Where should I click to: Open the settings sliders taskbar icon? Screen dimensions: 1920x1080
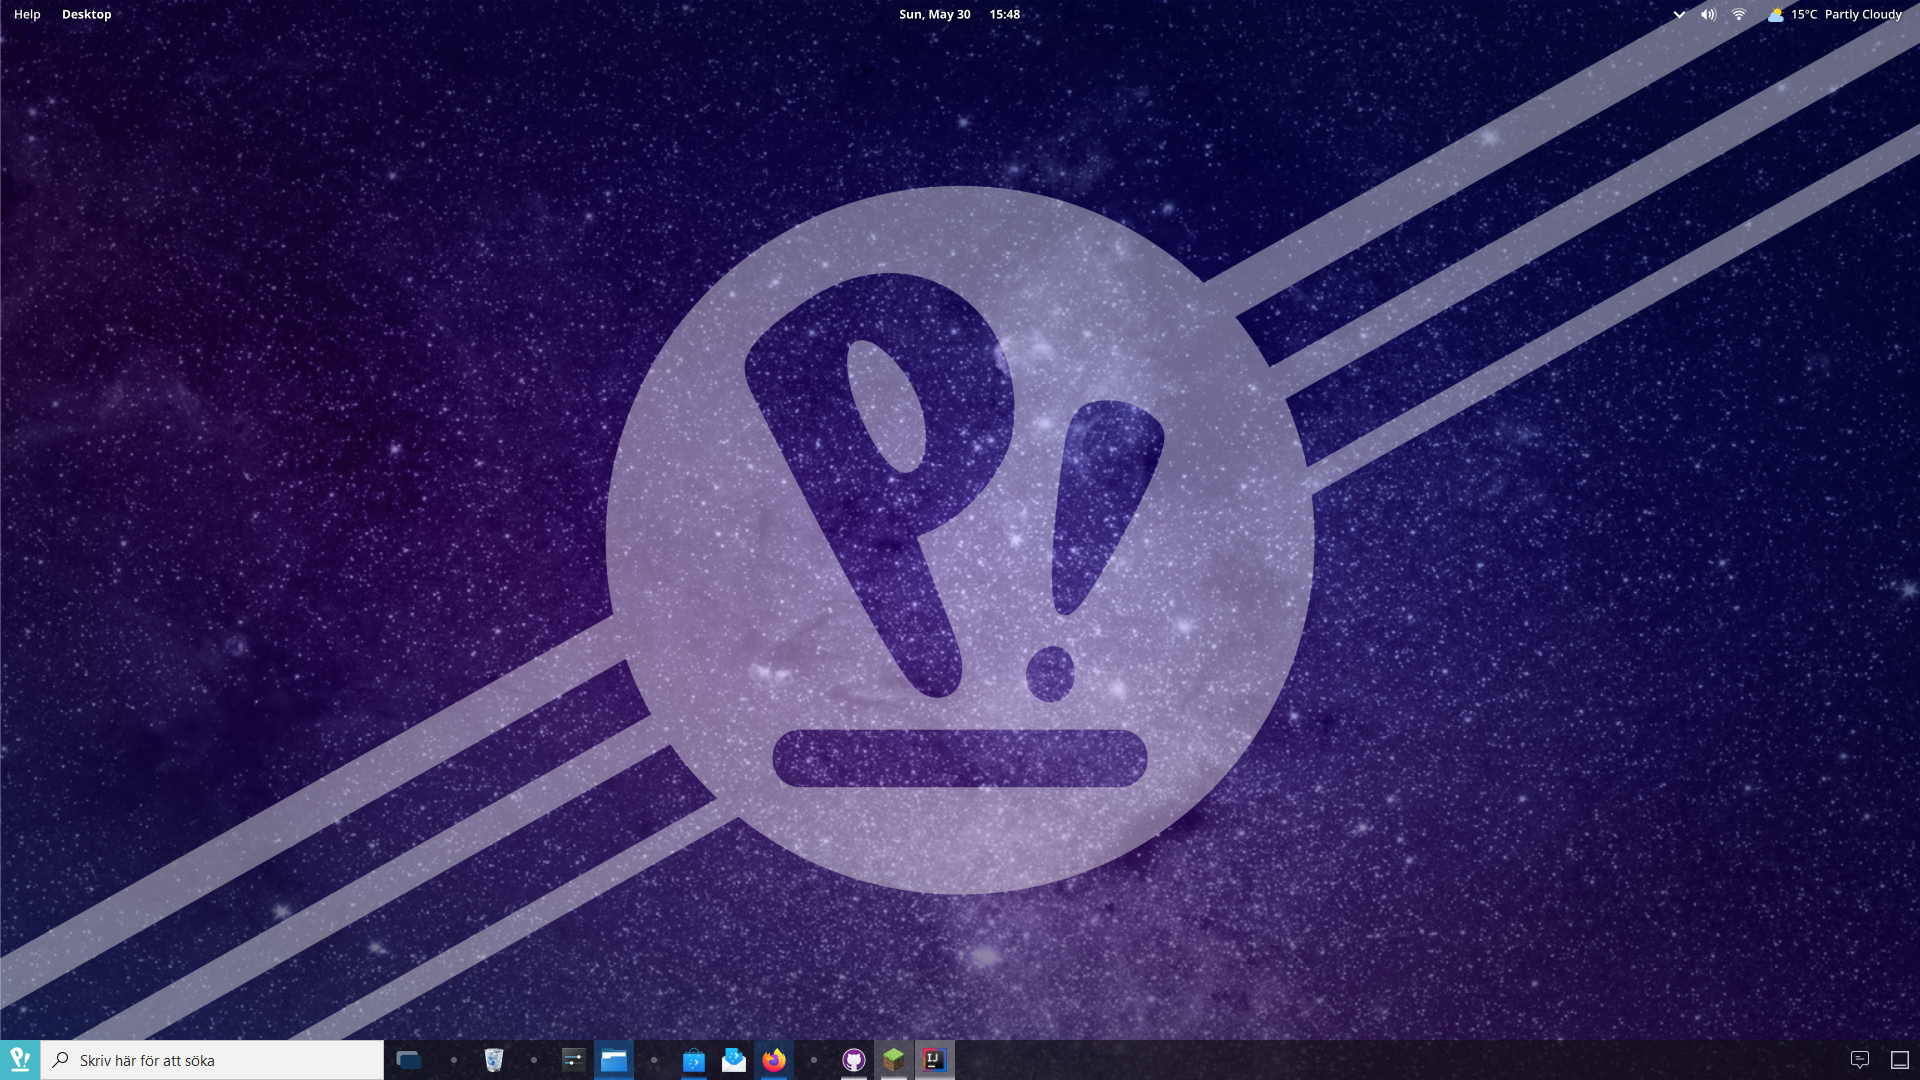click(573, 1060)
